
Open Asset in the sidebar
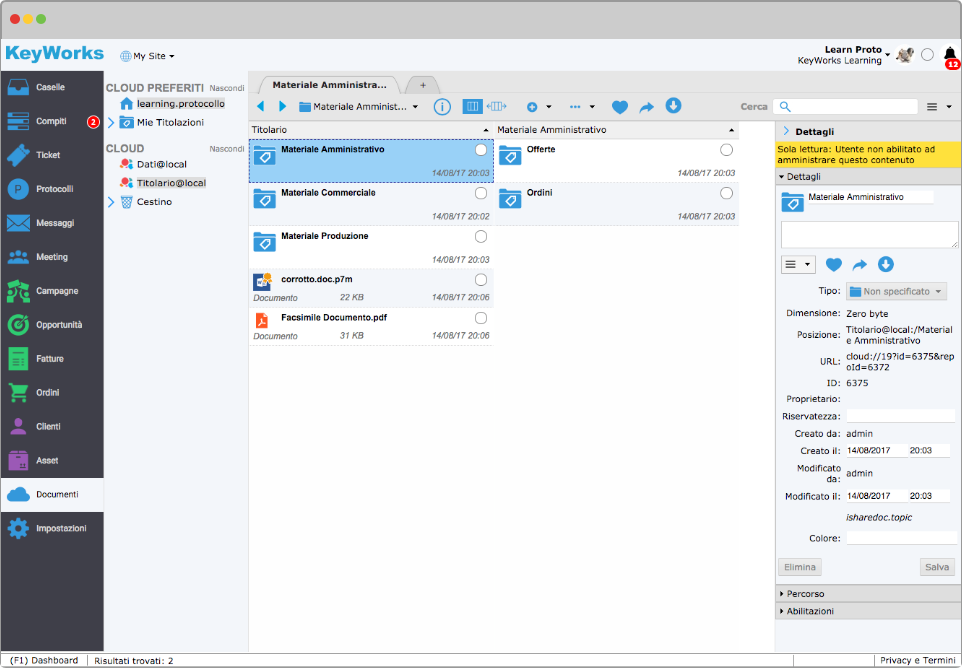pyautogui.click(x=52, y=461)
